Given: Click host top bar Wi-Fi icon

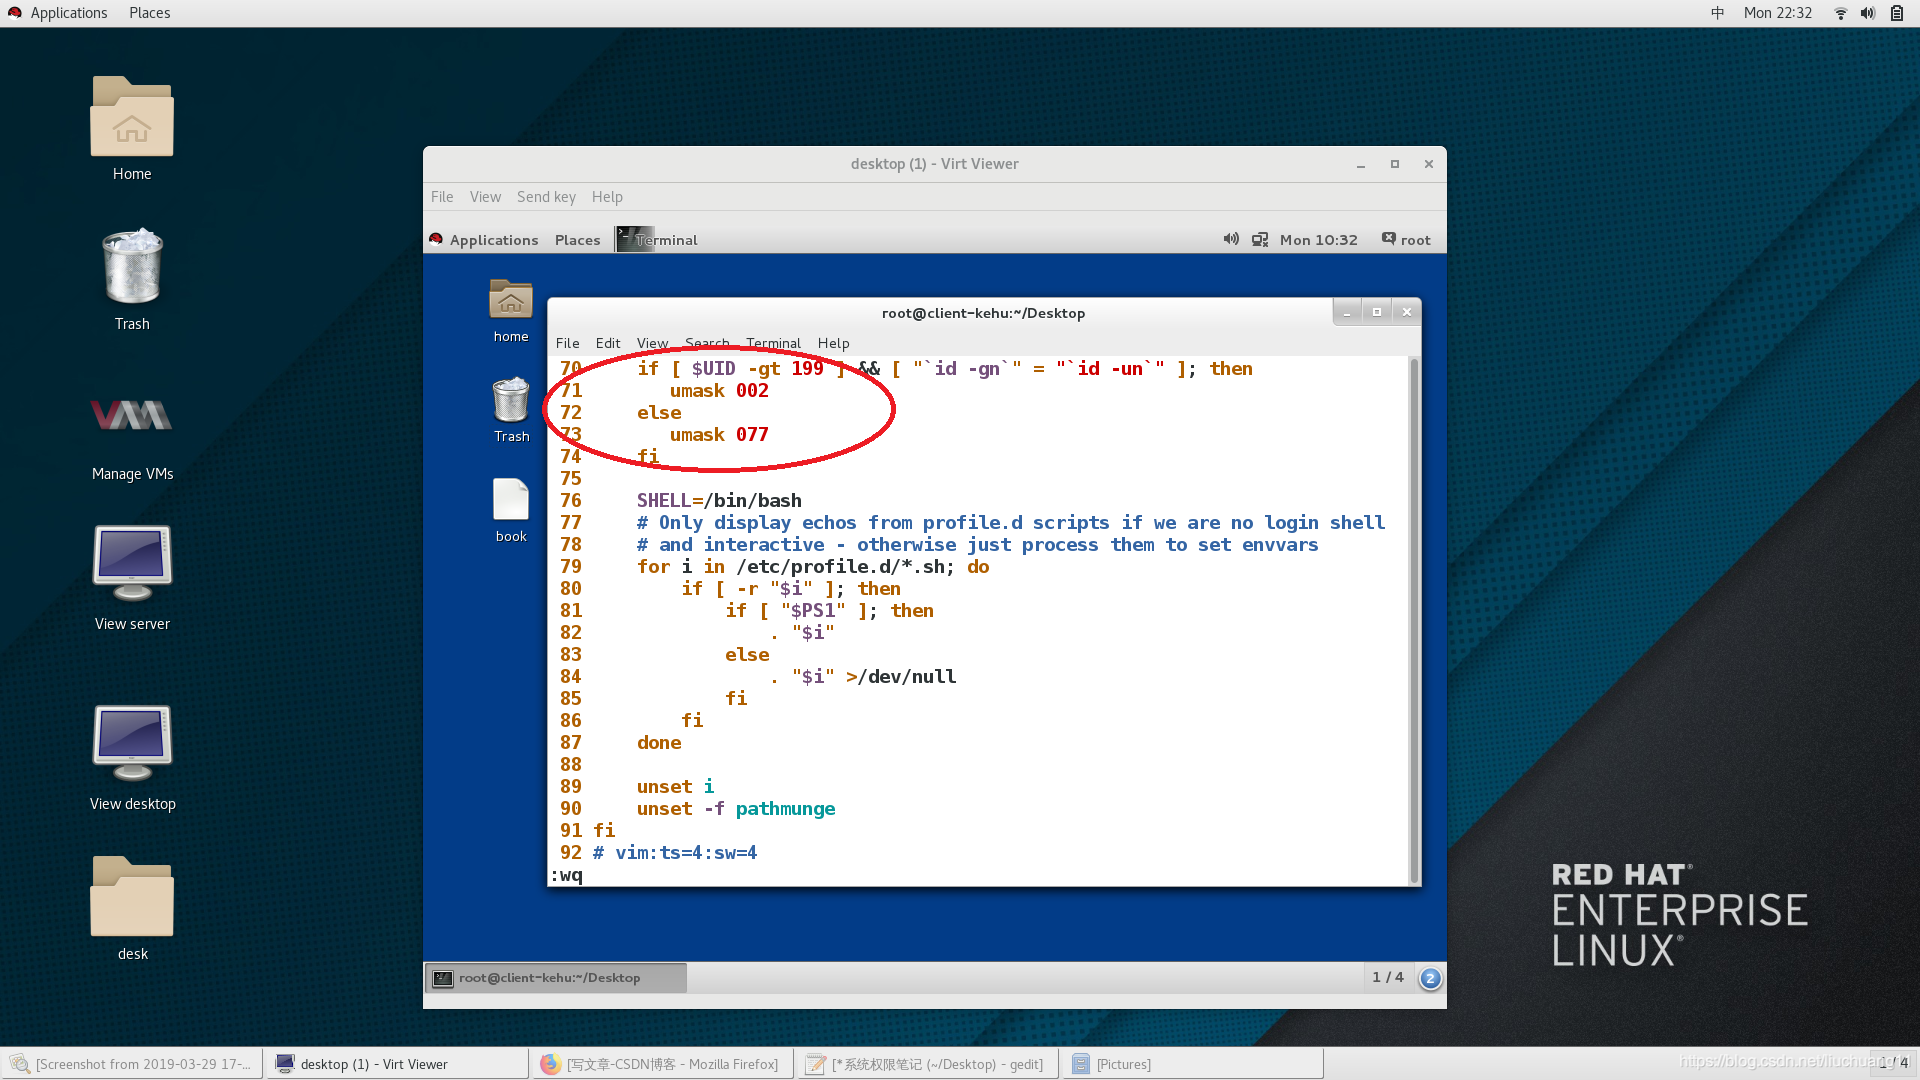Looking at the screenshot, I should coord(1840,13).
